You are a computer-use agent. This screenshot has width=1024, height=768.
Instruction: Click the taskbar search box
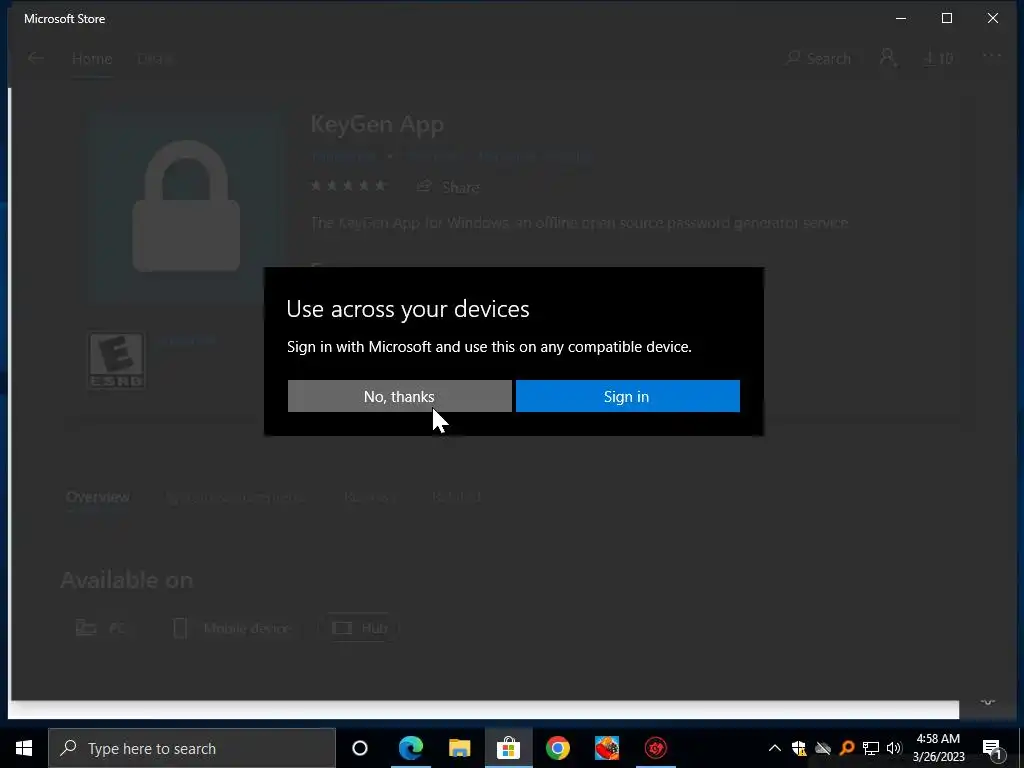pyautogui.click(x=192, y=748)
